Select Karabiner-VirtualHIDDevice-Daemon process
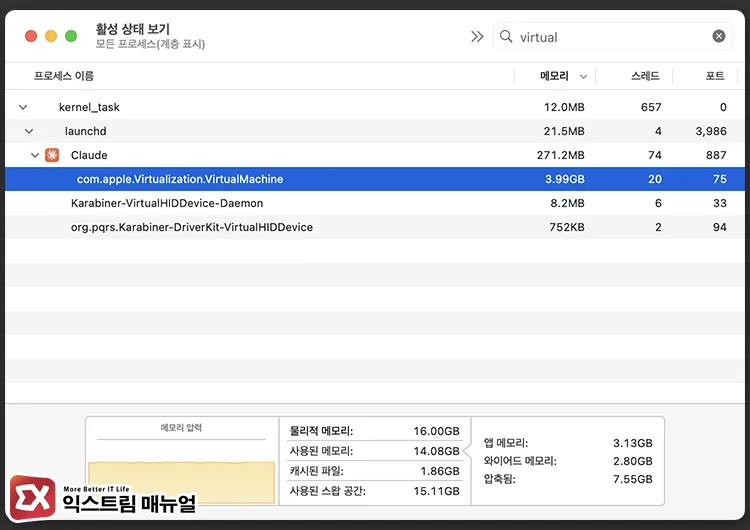Image resolution: width=750 pixels, height=530 pixels. coord(167,203)
